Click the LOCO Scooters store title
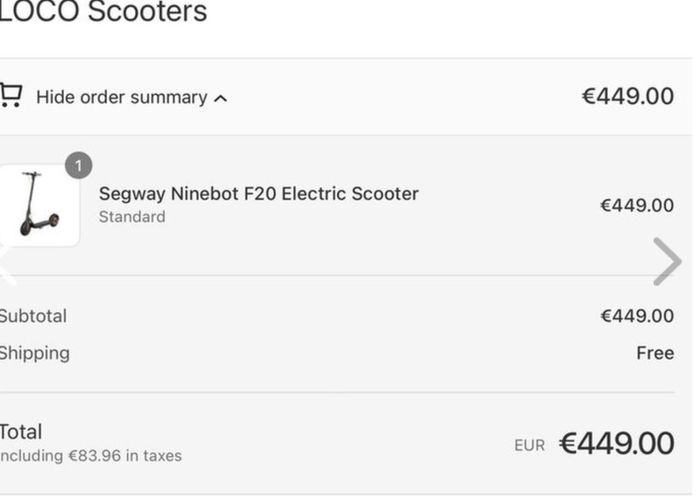 tap(103, 12)
